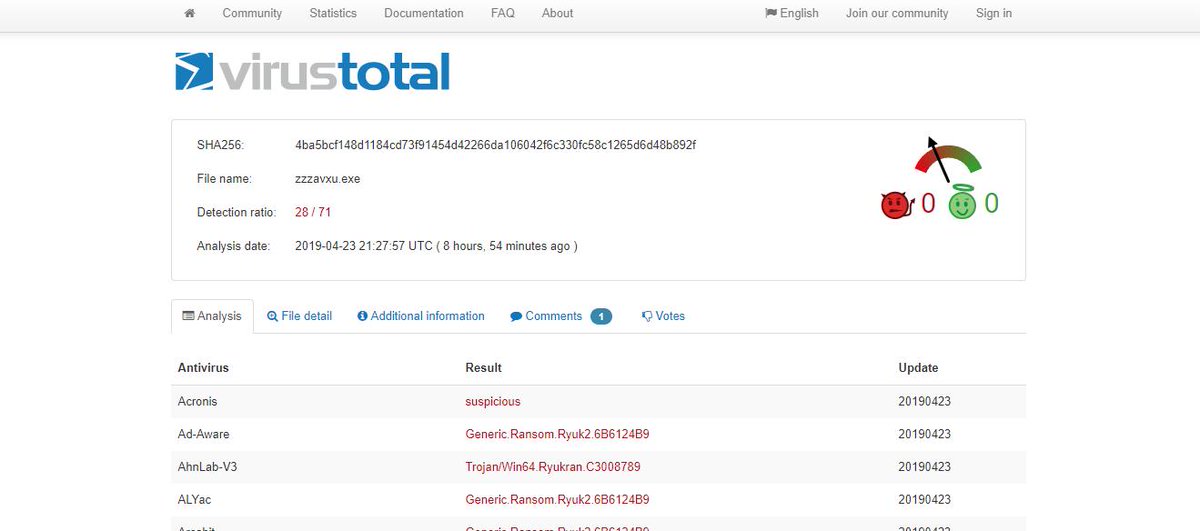This screenshot has height=531, width=1200.
Task: Open the FAQ page
Action: pyautogui.click(x=503, y=13)
